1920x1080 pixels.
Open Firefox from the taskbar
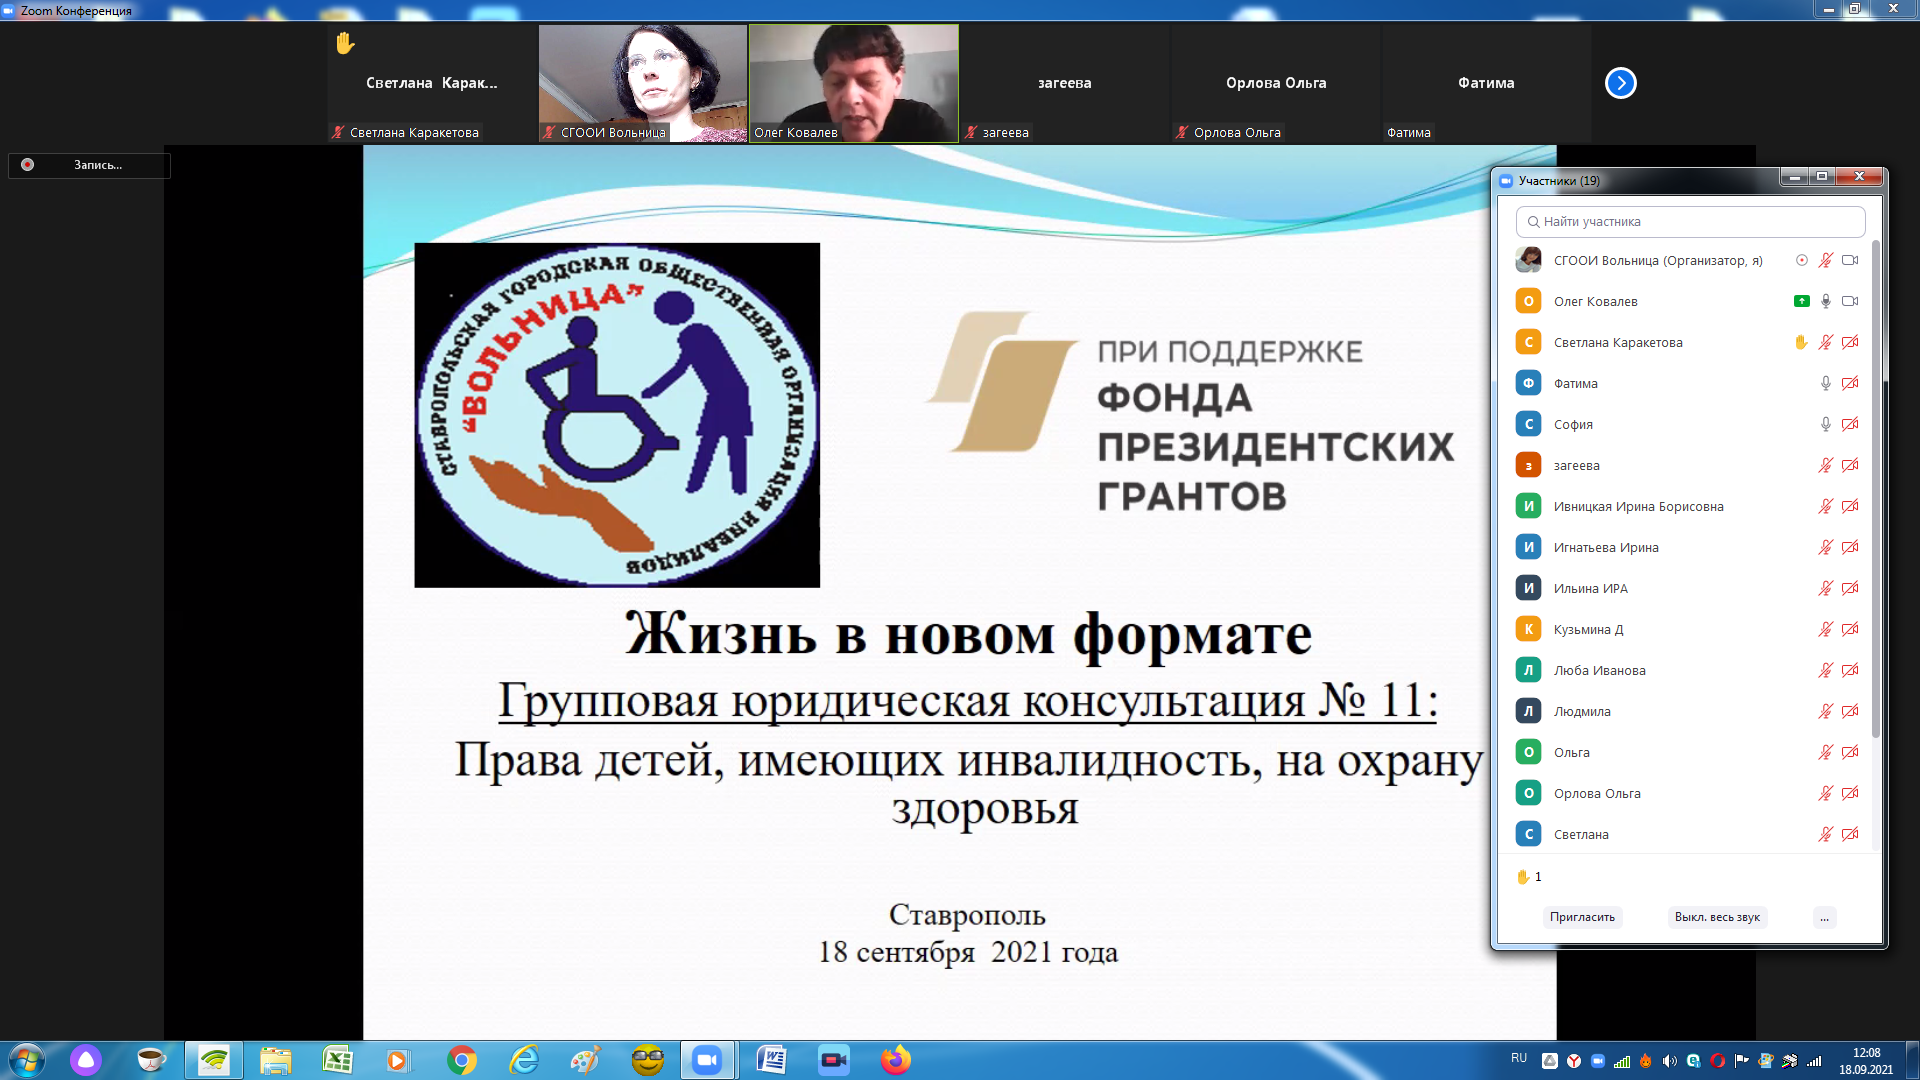pos(896,1060)
